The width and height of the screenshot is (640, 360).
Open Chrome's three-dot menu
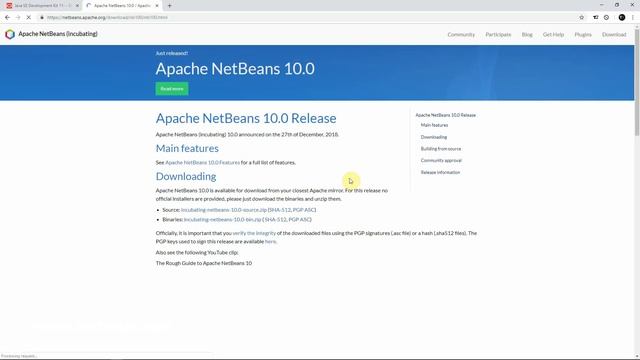(x=633, y=18)
